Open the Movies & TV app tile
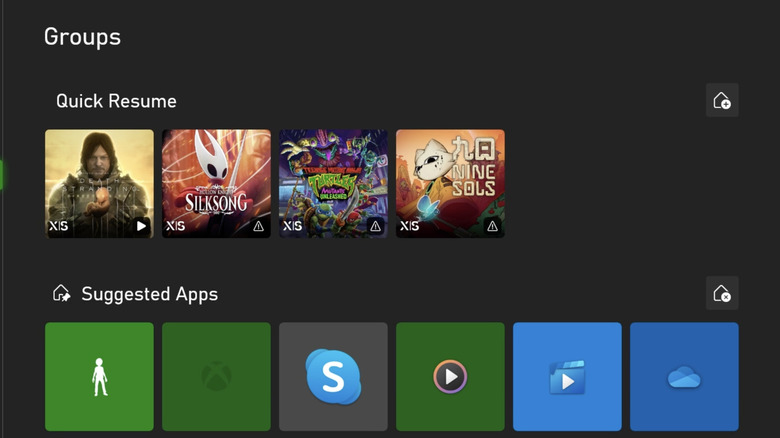This screenshot has height=438, width=780. click(x=567, y=377)
